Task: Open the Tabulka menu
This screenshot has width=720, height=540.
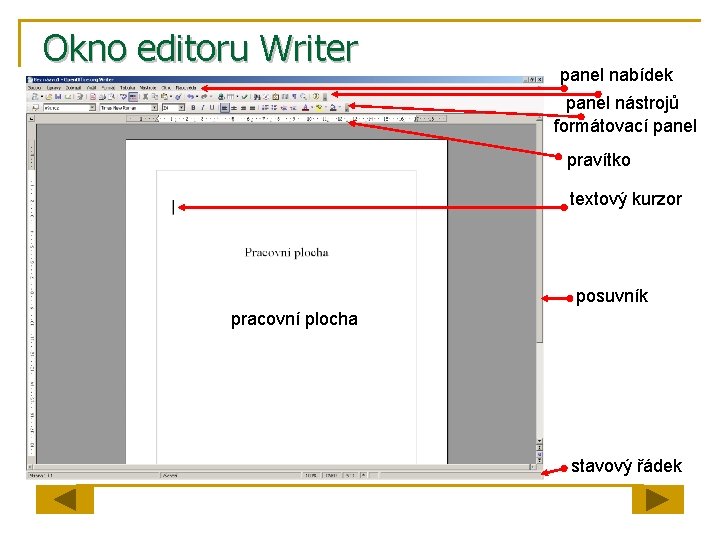Action: coord(128,88)
